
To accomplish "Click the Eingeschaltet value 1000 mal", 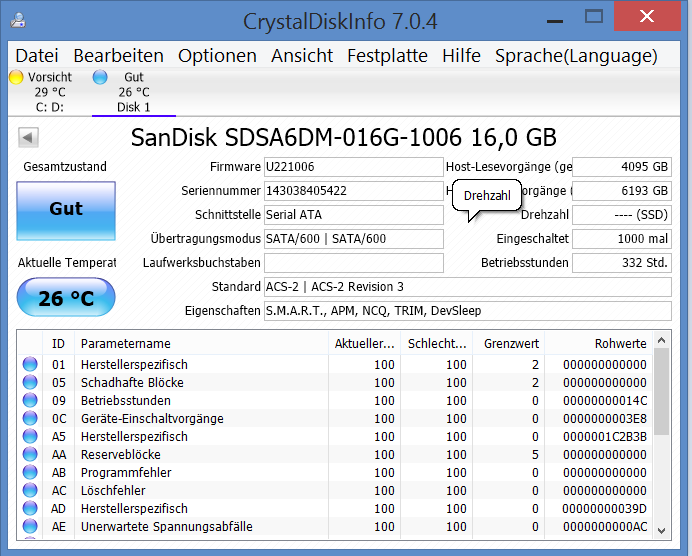I will pyautogui.click(x=622, y=239).
